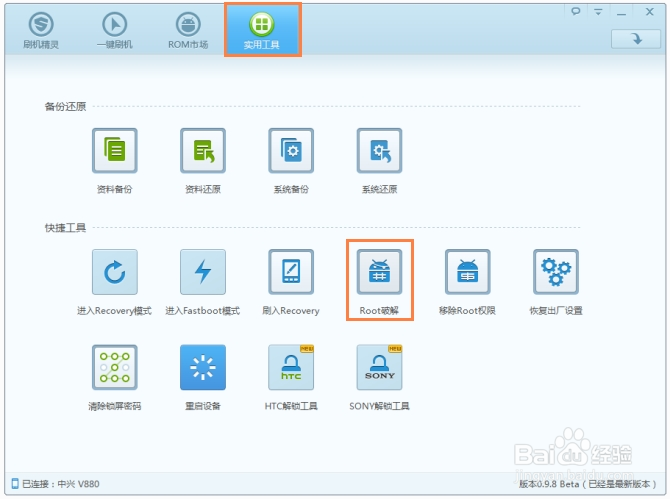Select the 实用工具 tab
670x499 pixels.
(262, 30)
